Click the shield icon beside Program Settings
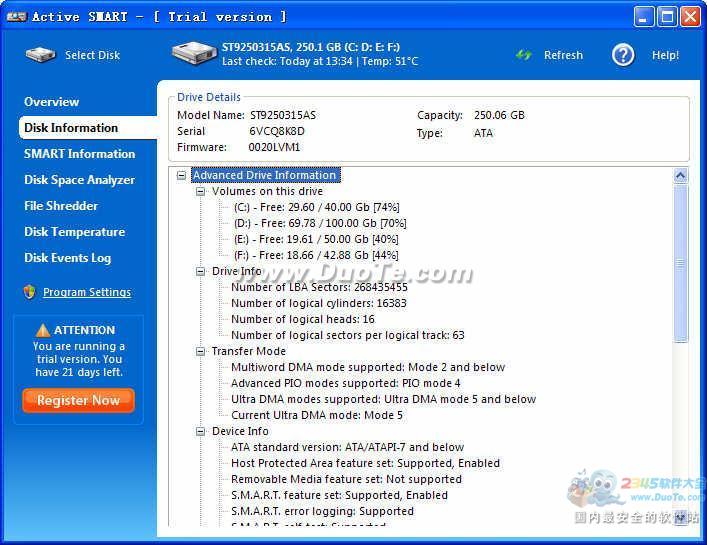Viewport: 707px width, 545px height. coord(30,292)
